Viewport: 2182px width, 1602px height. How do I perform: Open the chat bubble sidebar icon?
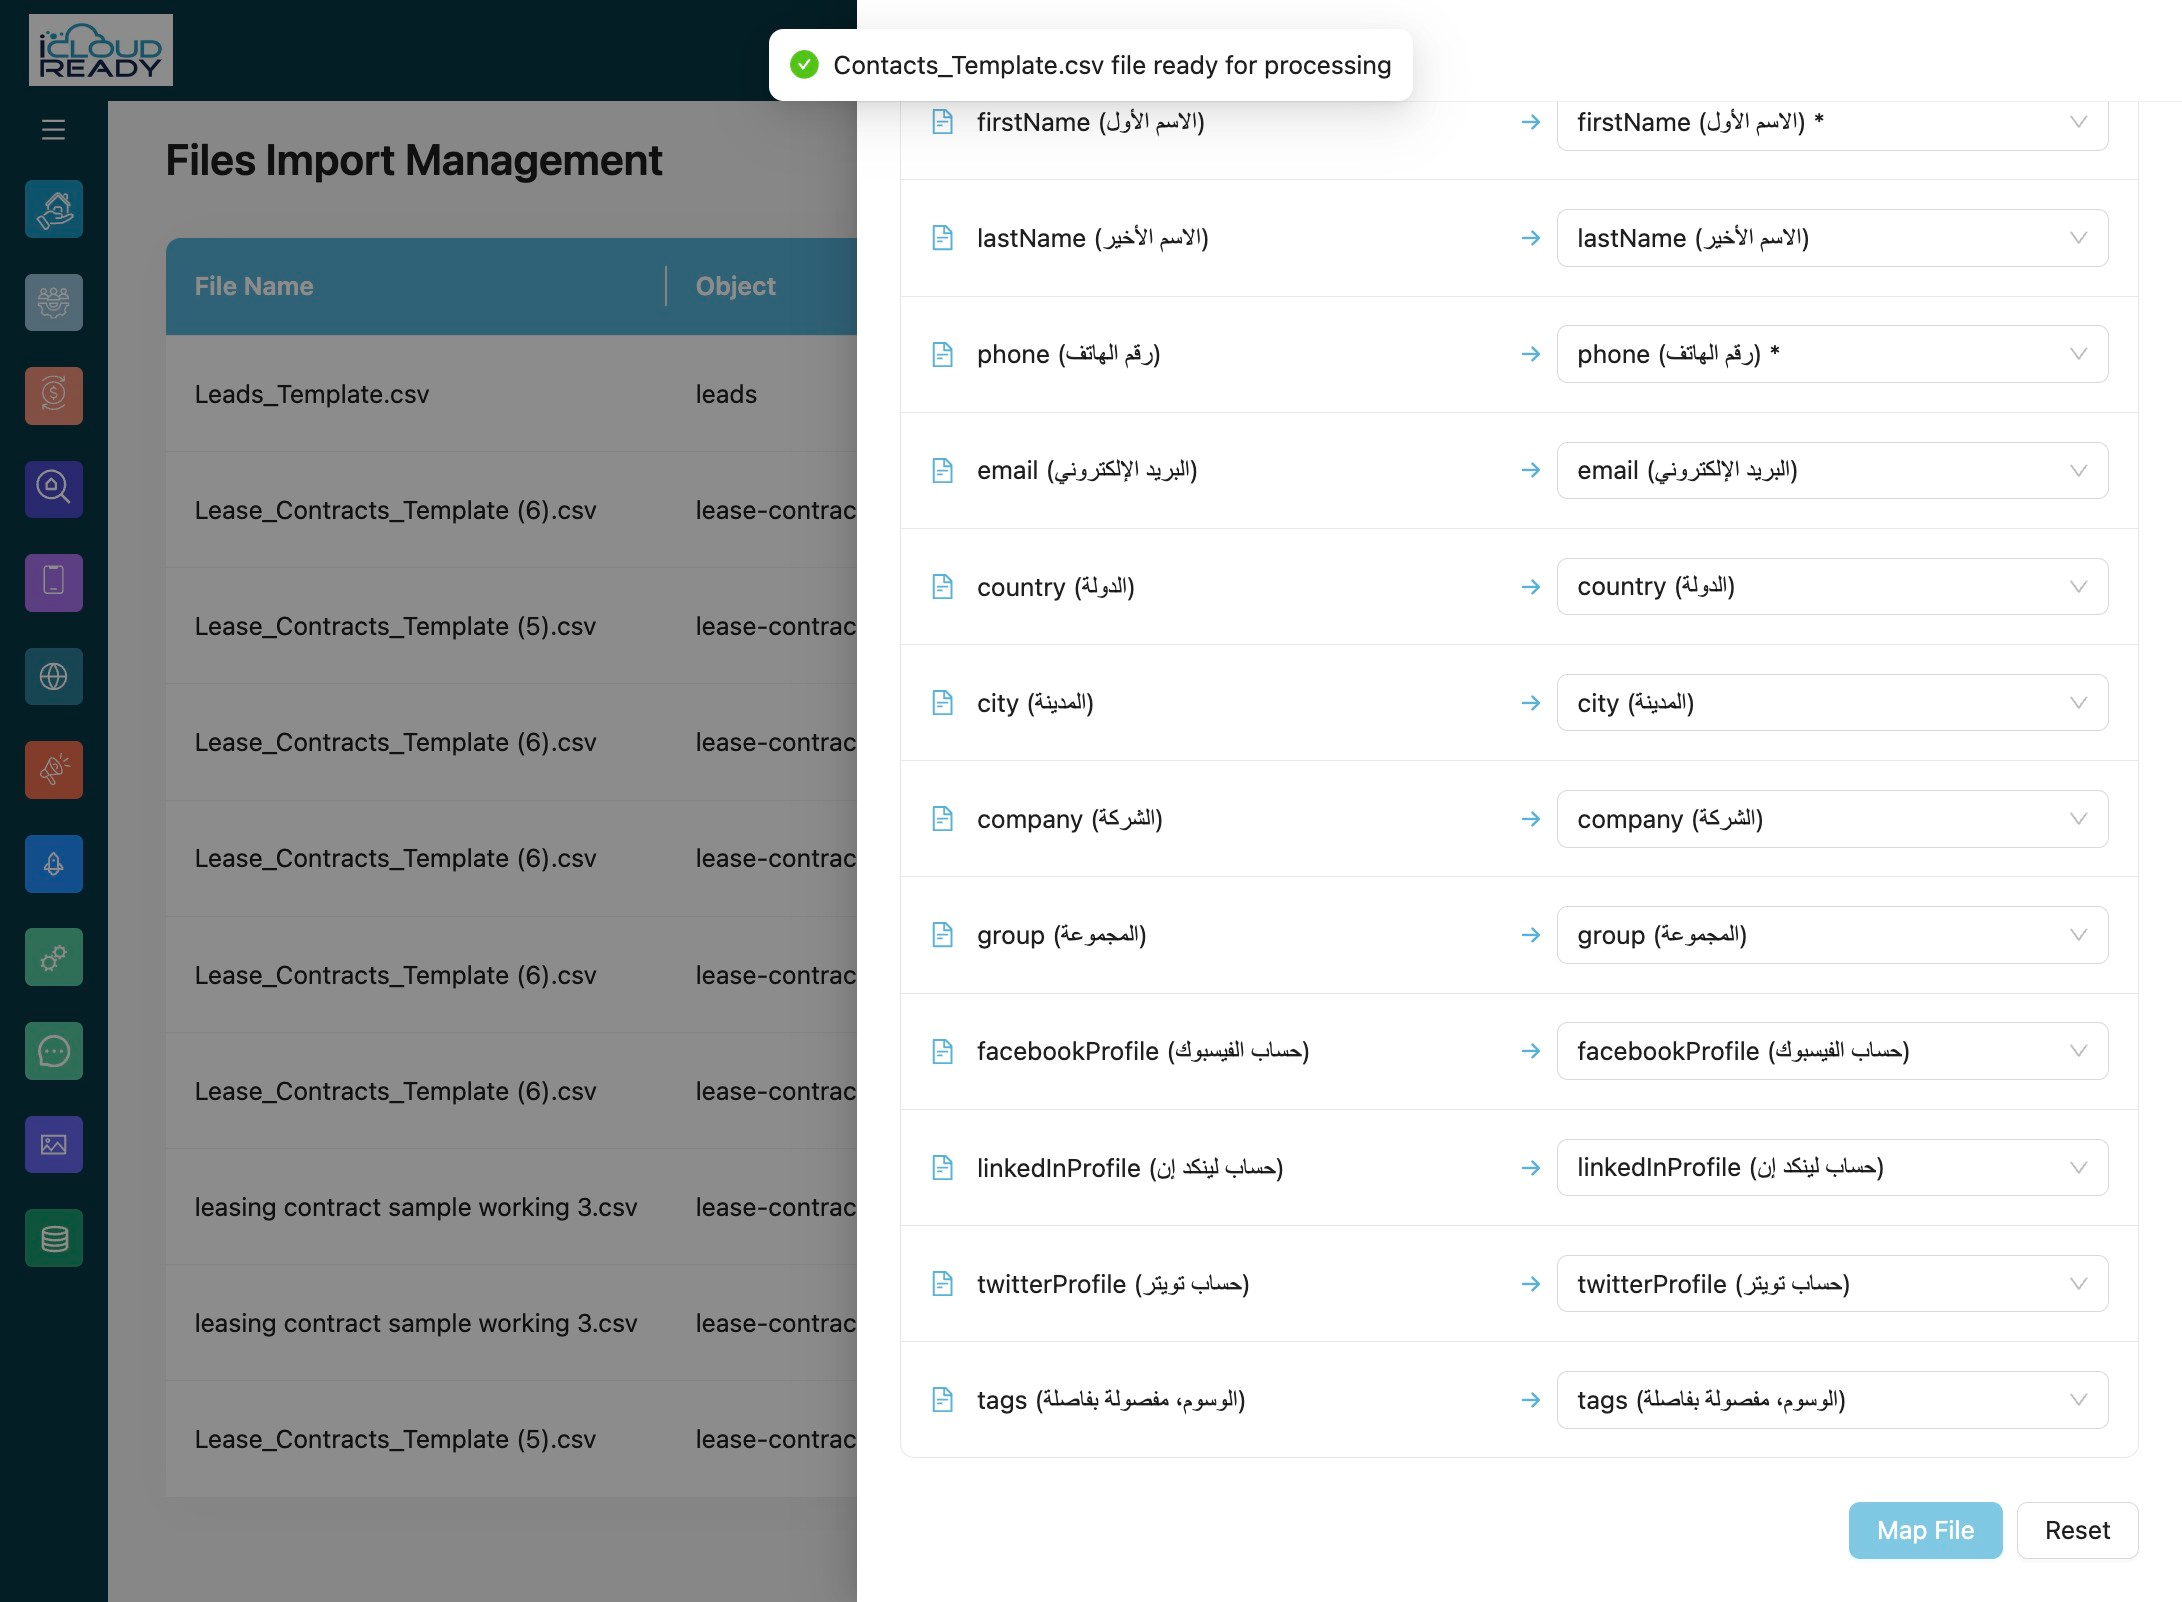click(54, 1051)
